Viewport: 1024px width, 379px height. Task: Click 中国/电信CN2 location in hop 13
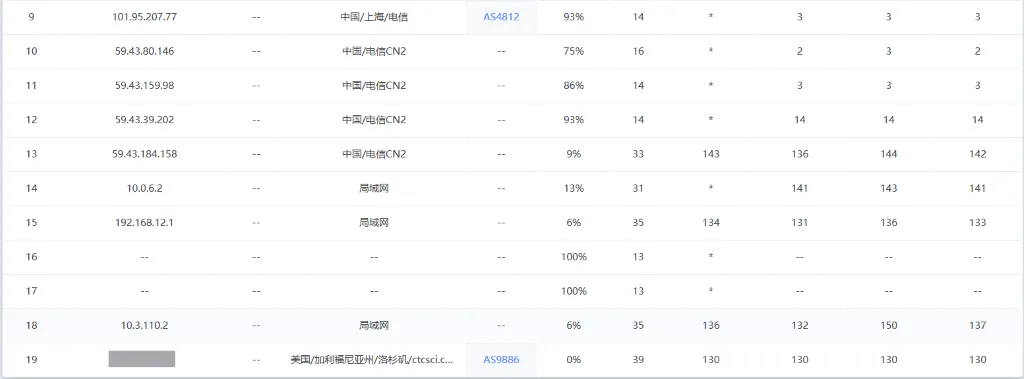point(374,154)
